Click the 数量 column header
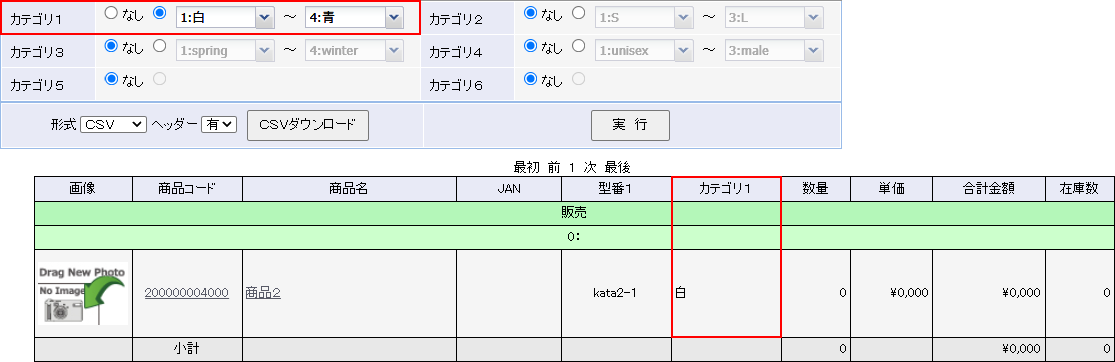This screenshot has height=362, width=1115. point(815,188)
